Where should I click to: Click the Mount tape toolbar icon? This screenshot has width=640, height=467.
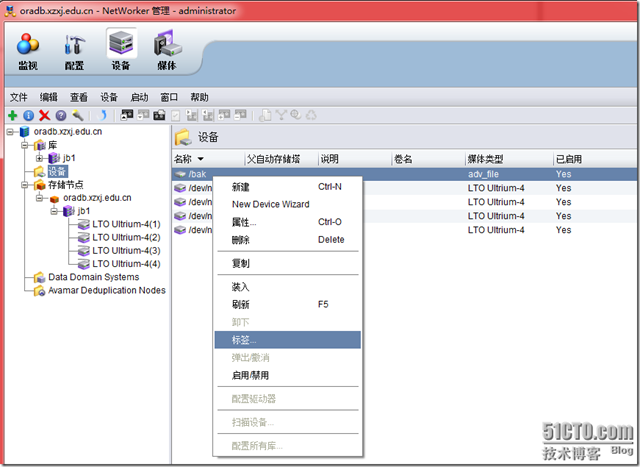[x=127, y=116]
